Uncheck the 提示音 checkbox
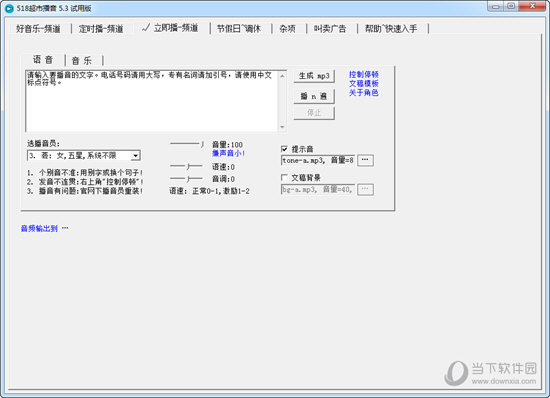The width and height of the screenshot is (550, 398). (284, 149)
